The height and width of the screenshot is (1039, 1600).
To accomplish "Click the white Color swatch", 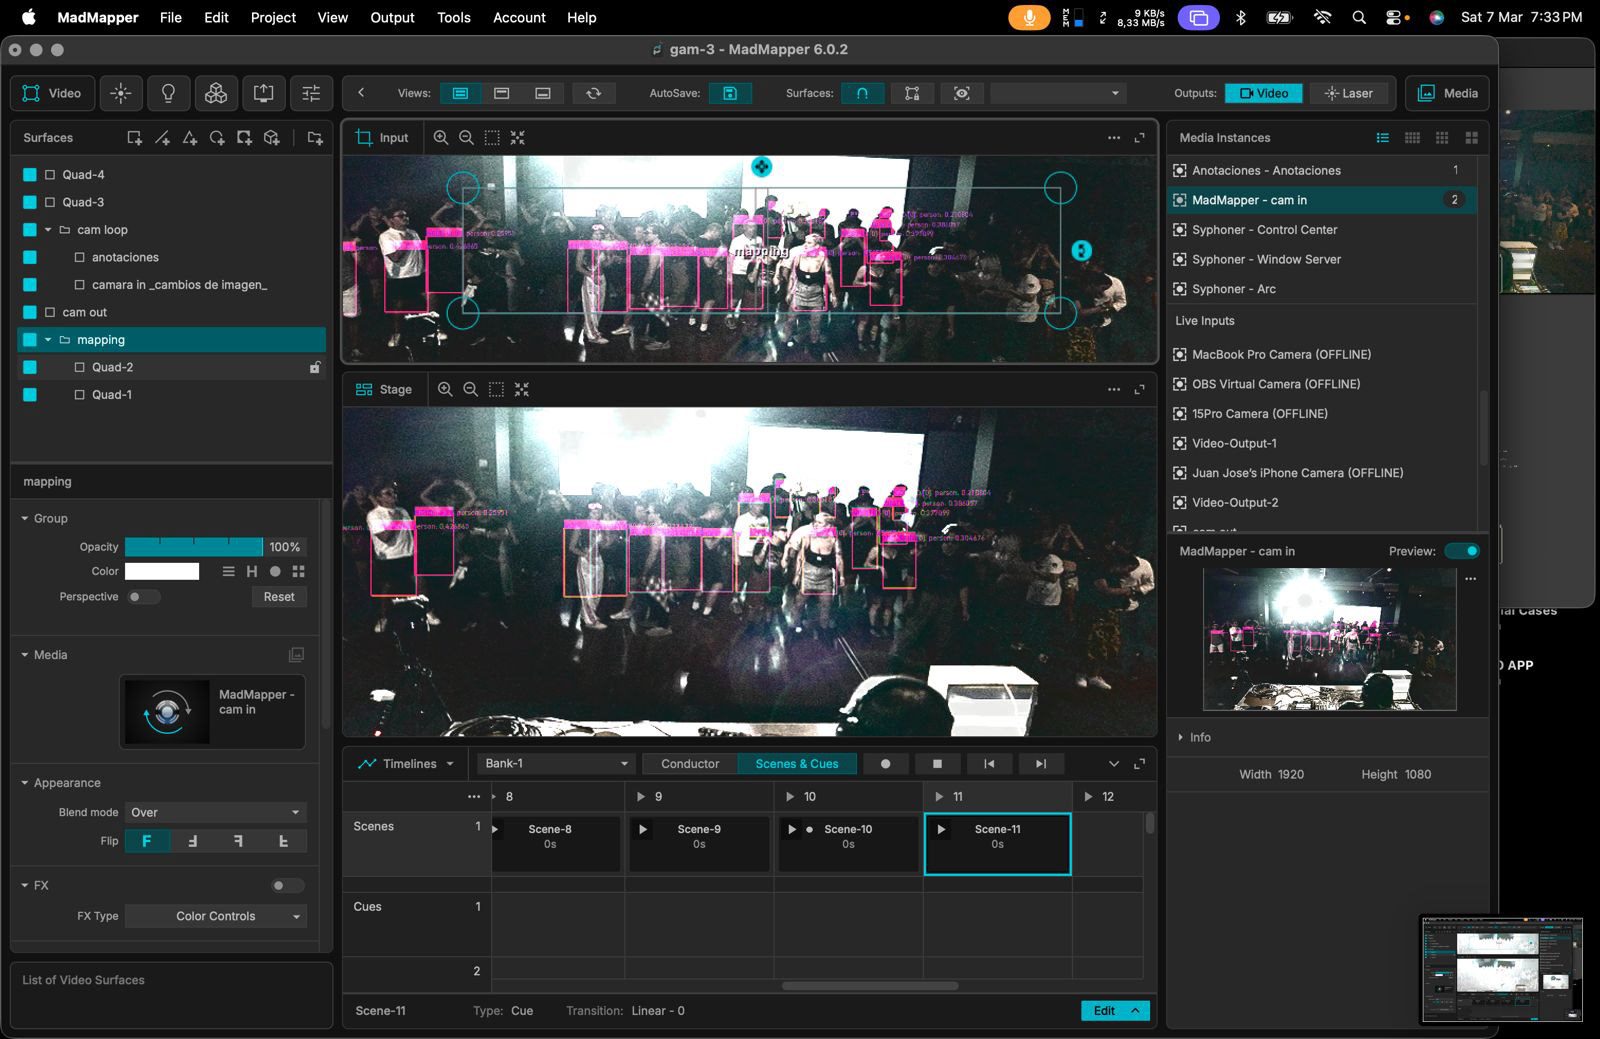I will (162, 571).
